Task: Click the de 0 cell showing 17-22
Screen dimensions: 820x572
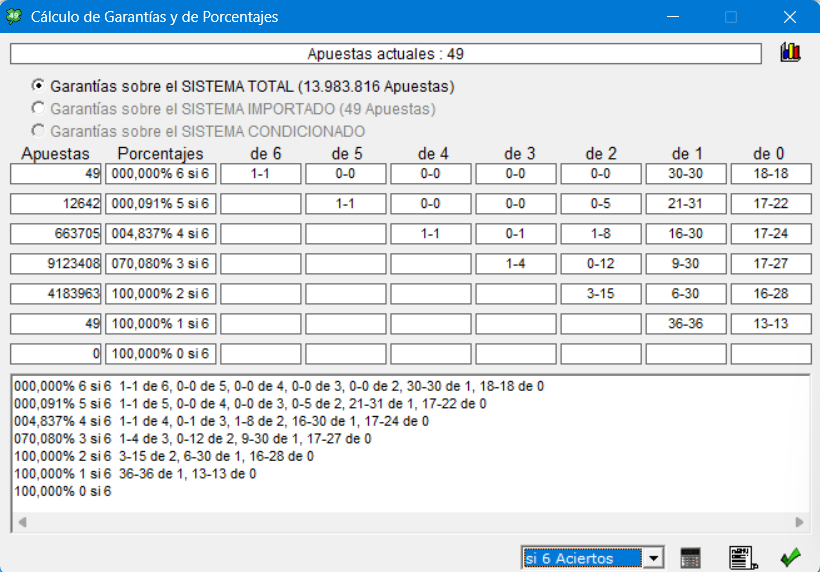Action: pyautogui.click(x=771, y=203)
